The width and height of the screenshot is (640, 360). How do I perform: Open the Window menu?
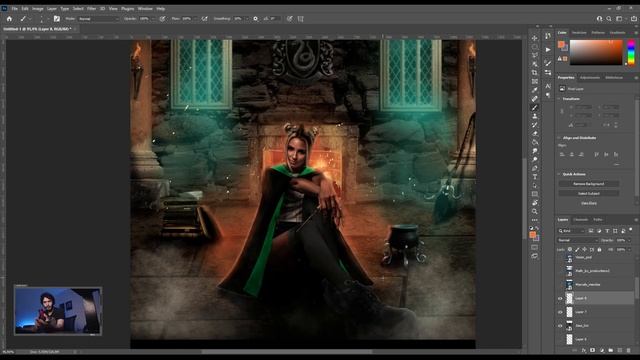click(145, 9)
